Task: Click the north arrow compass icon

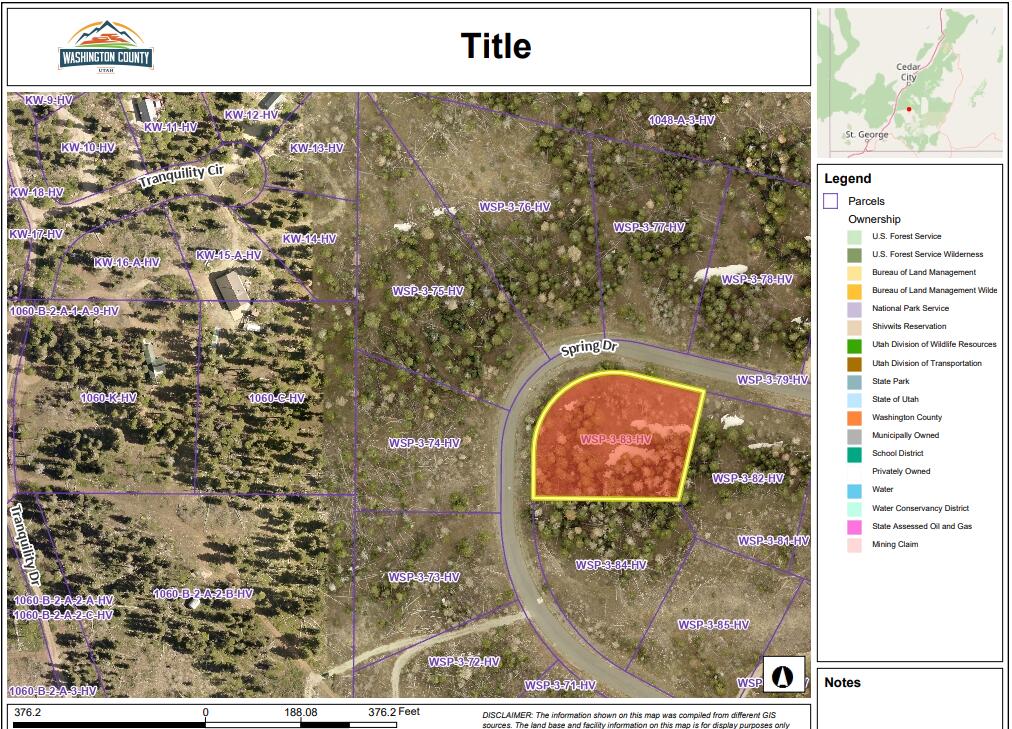Action: click(x=784, y=675)
